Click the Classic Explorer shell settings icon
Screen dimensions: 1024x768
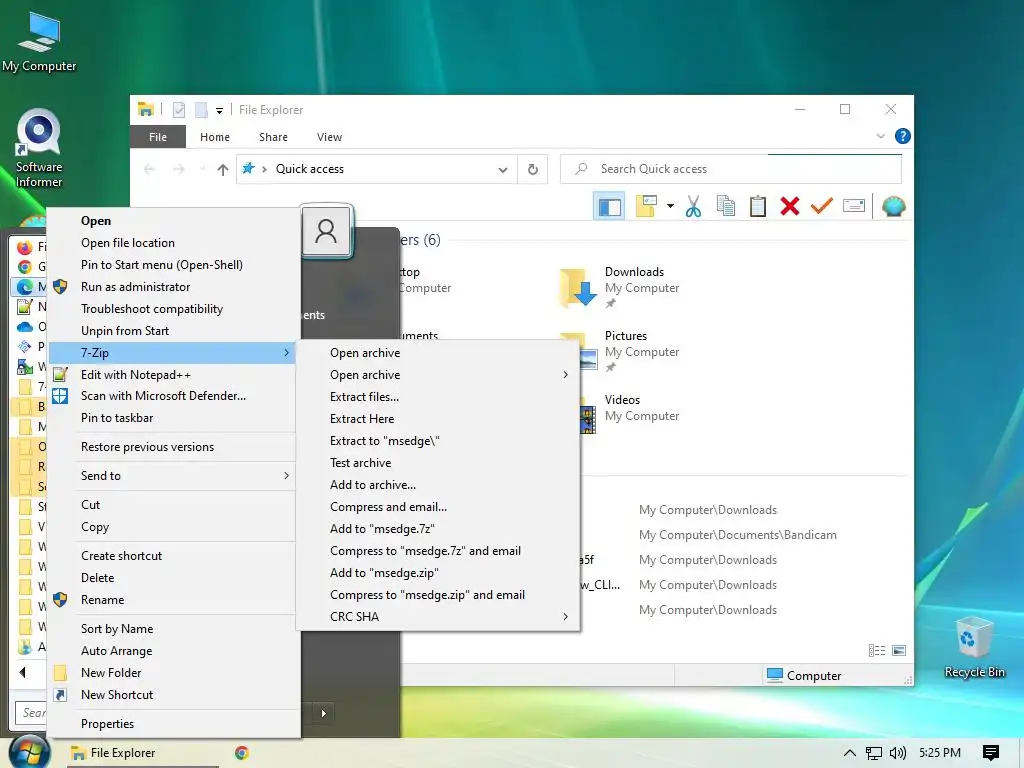(x=893, y=206)
